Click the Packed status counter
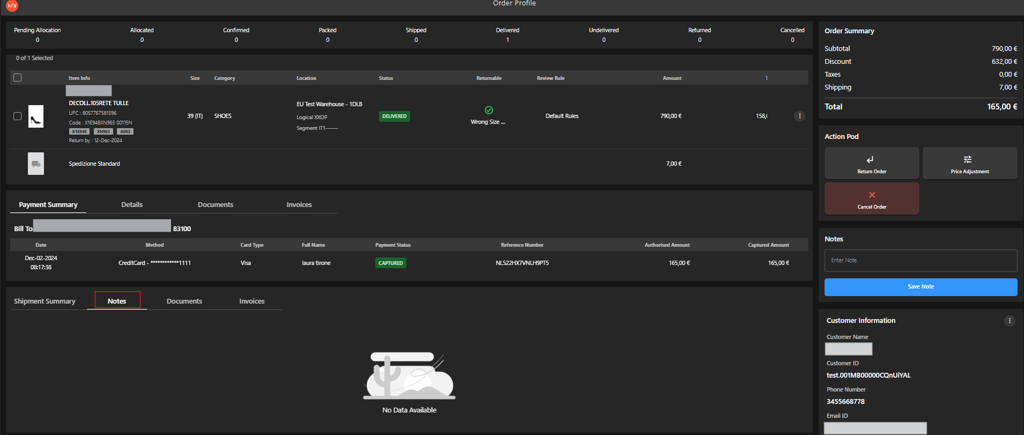Image resolution: width=1024 pixels, height=435 pixels. coord(327,35)
